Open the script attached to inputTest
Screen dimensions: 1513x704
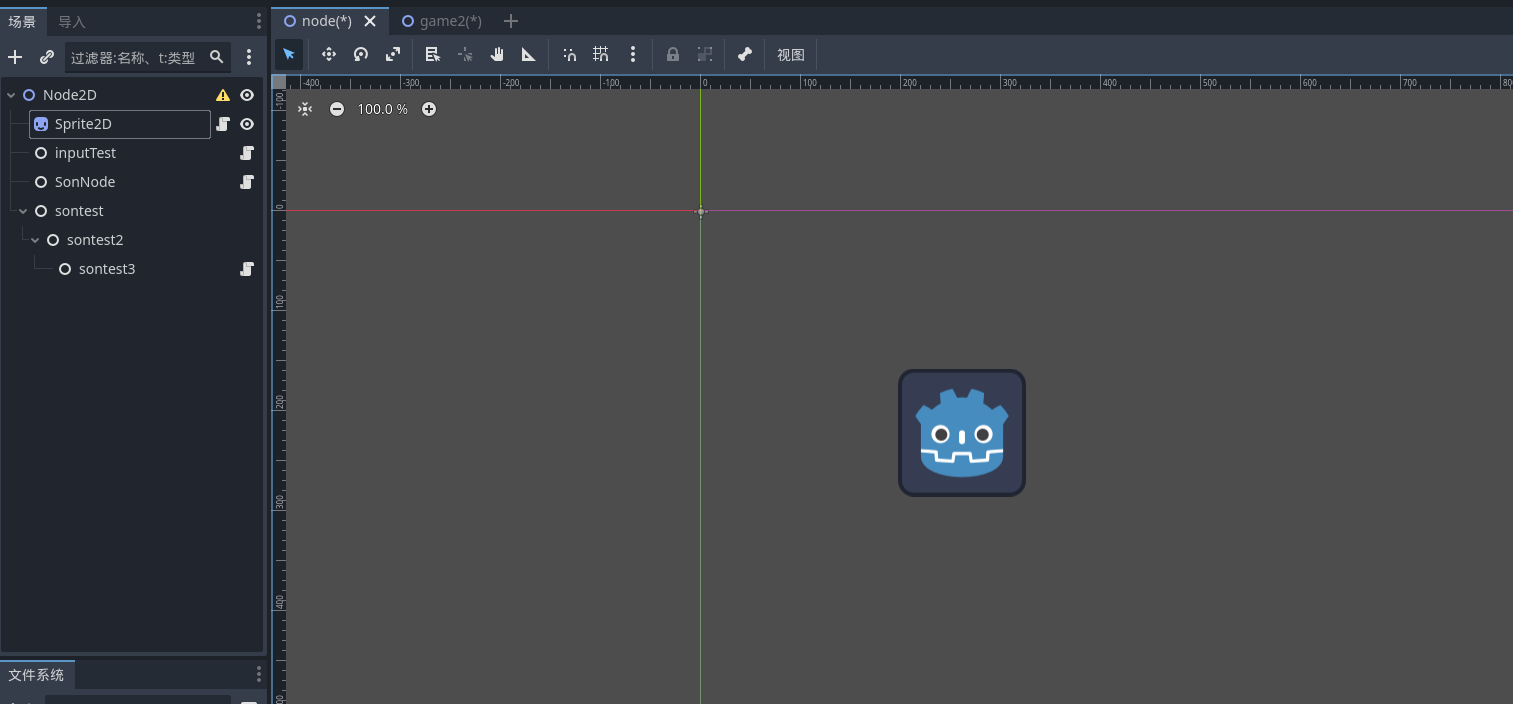coord(247,153)
